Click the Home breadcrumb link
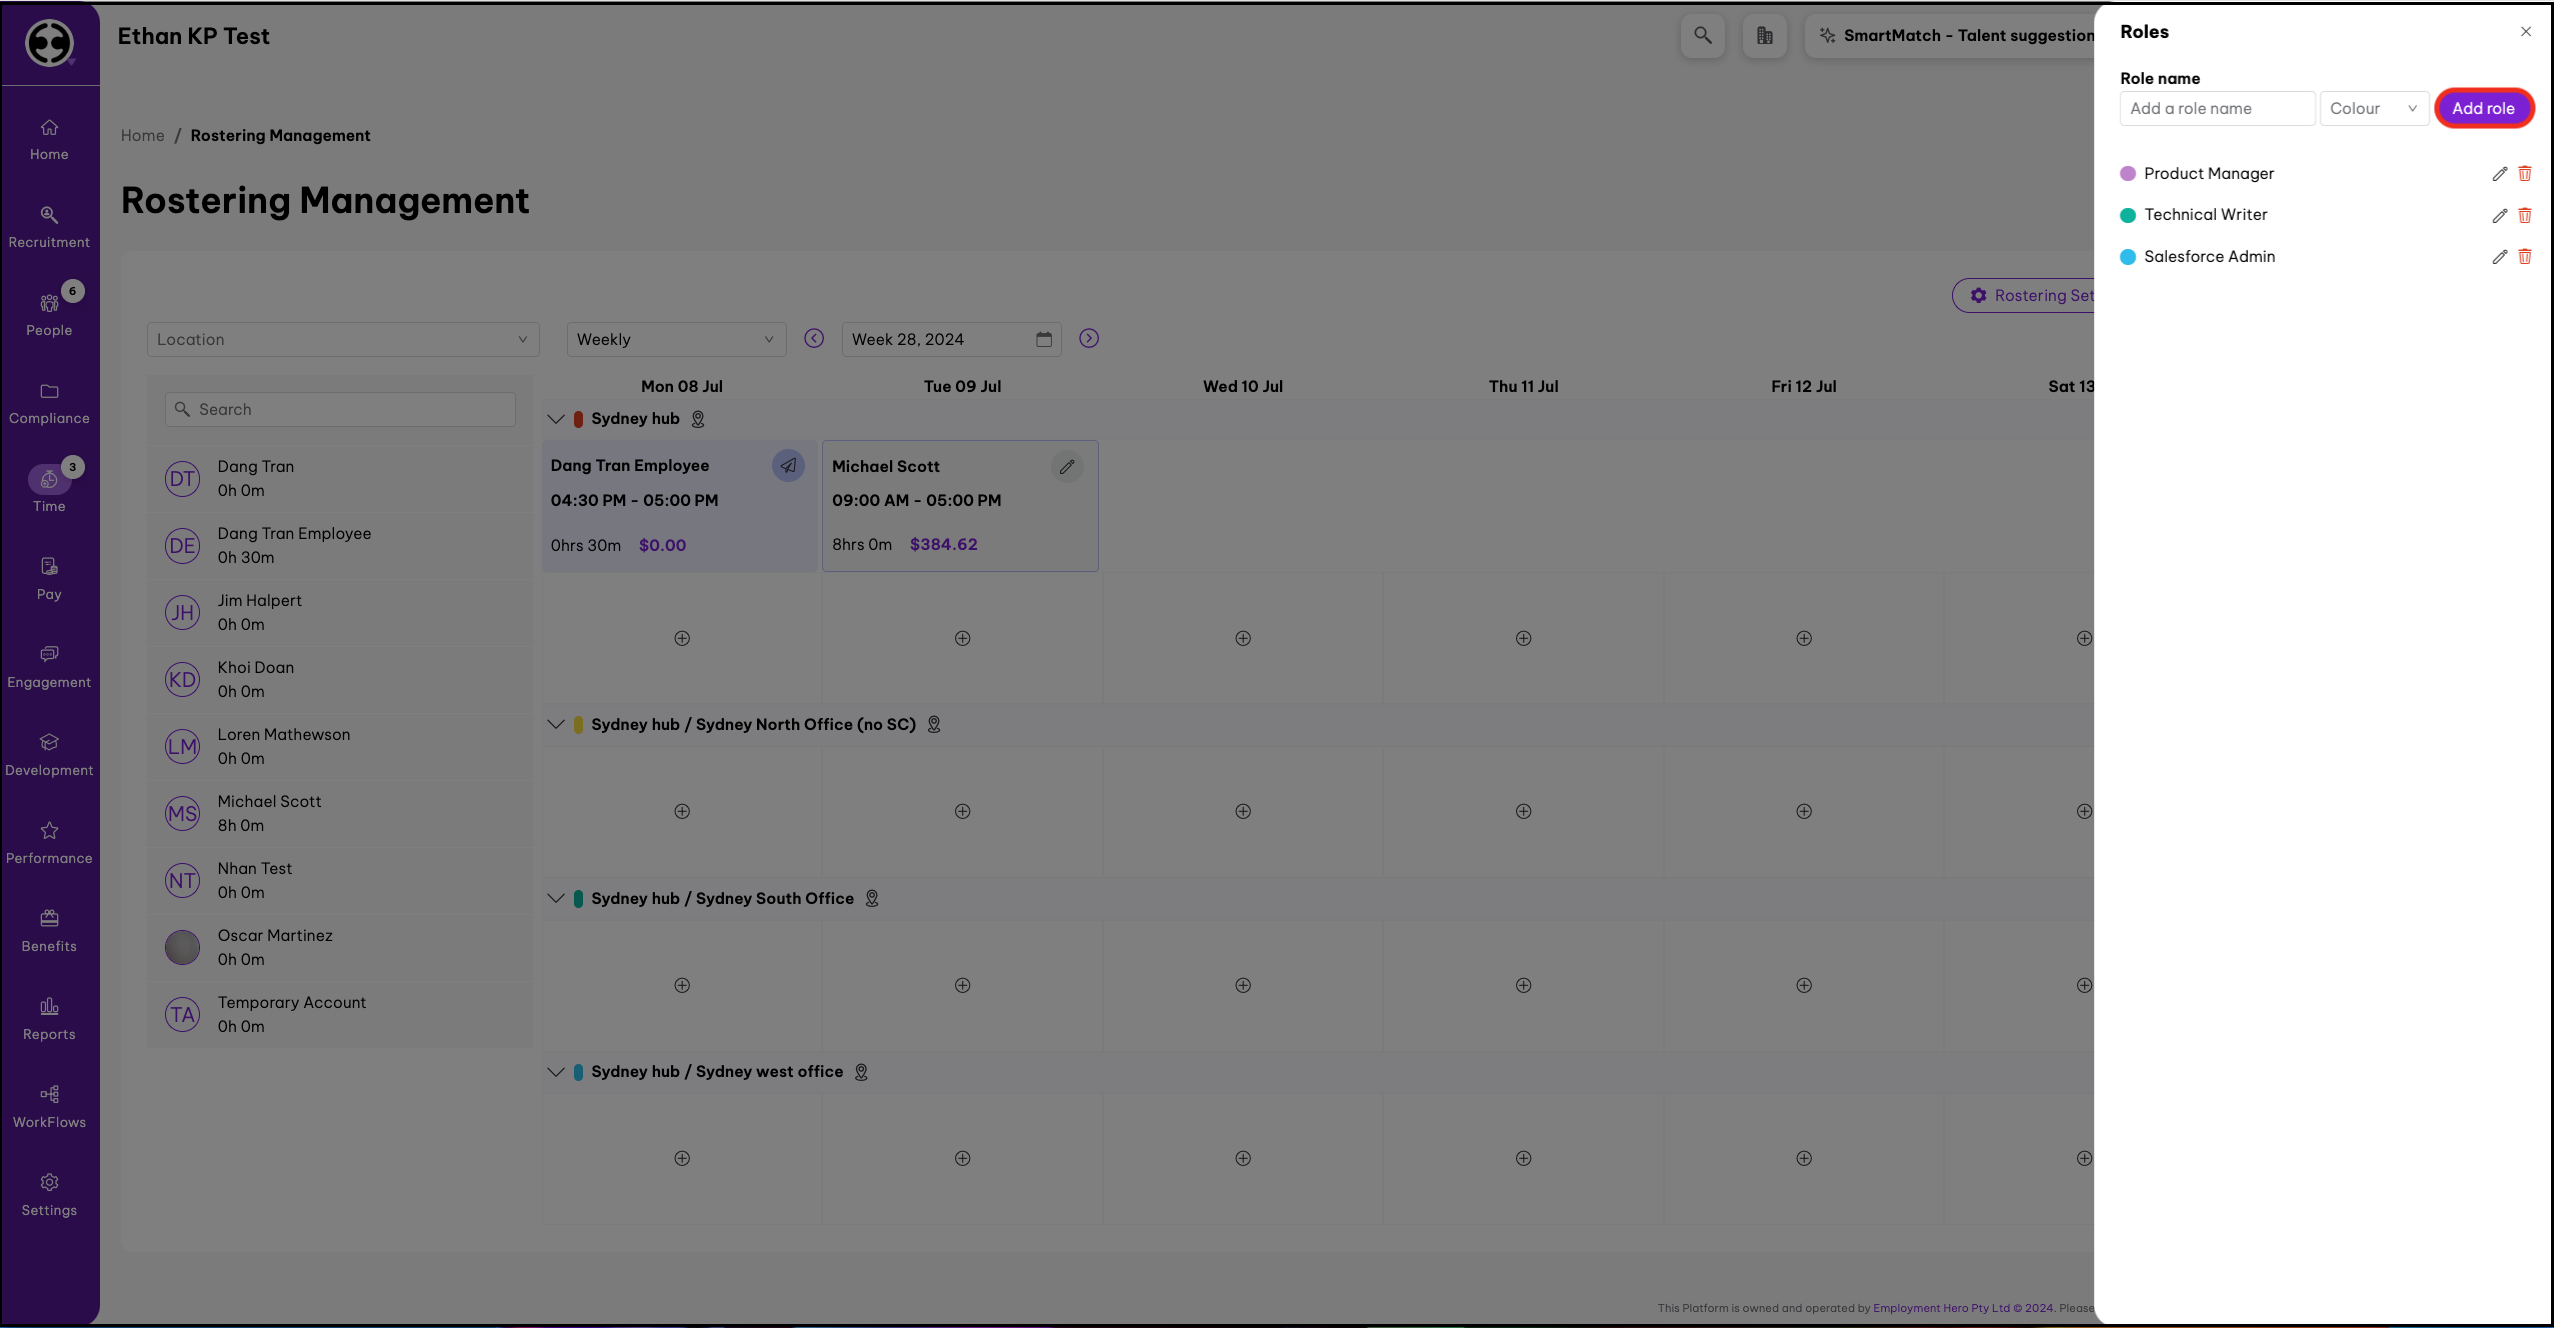The height and width of the screenshot is (1328, 2554). pyautogui.click(x=142, y=136)
